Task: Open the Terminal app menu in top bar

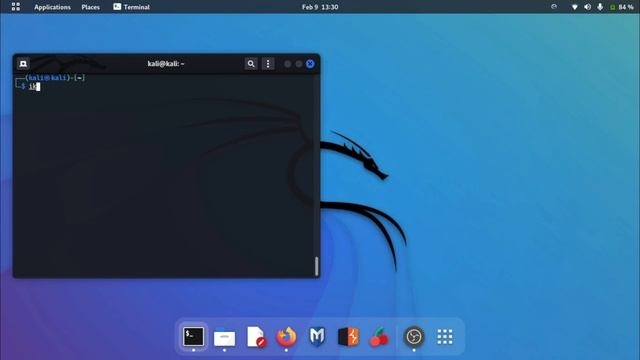Action: tap(131, 7)
